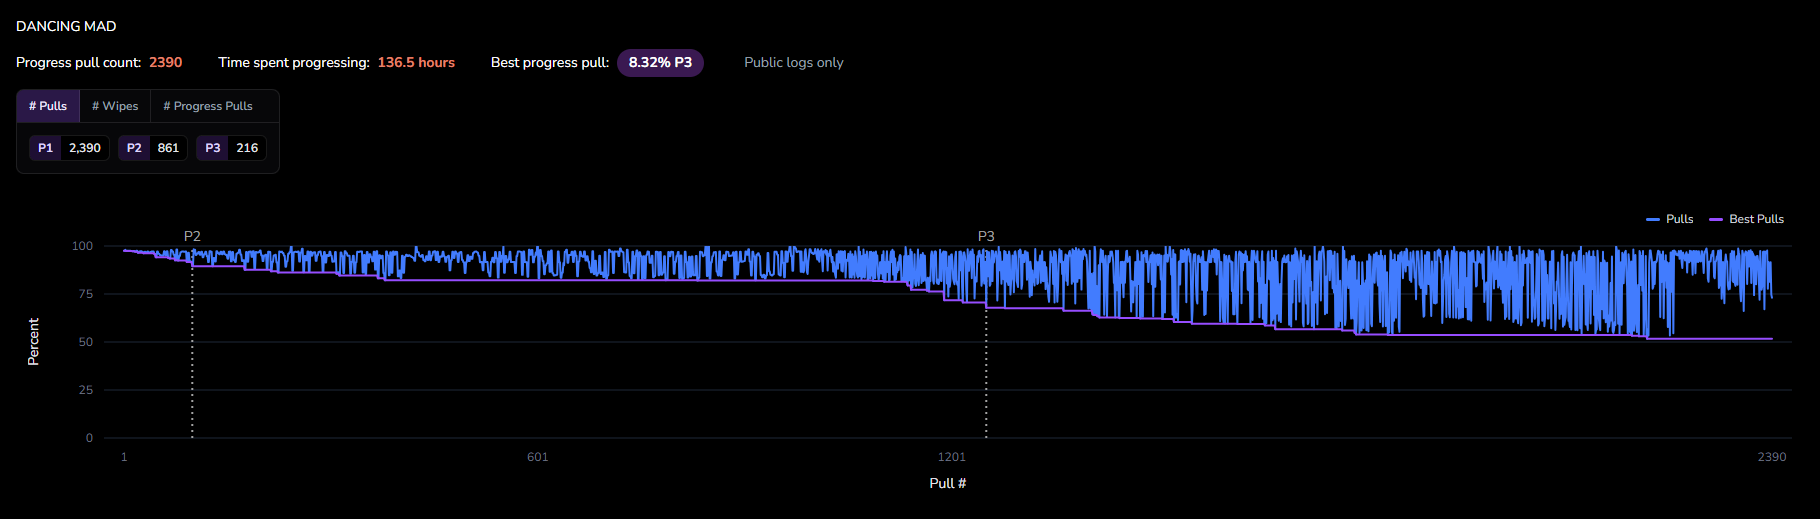Screen dimensions: 1820x519
Task: Click the Public logs only label
Action: tap(794, 62)
